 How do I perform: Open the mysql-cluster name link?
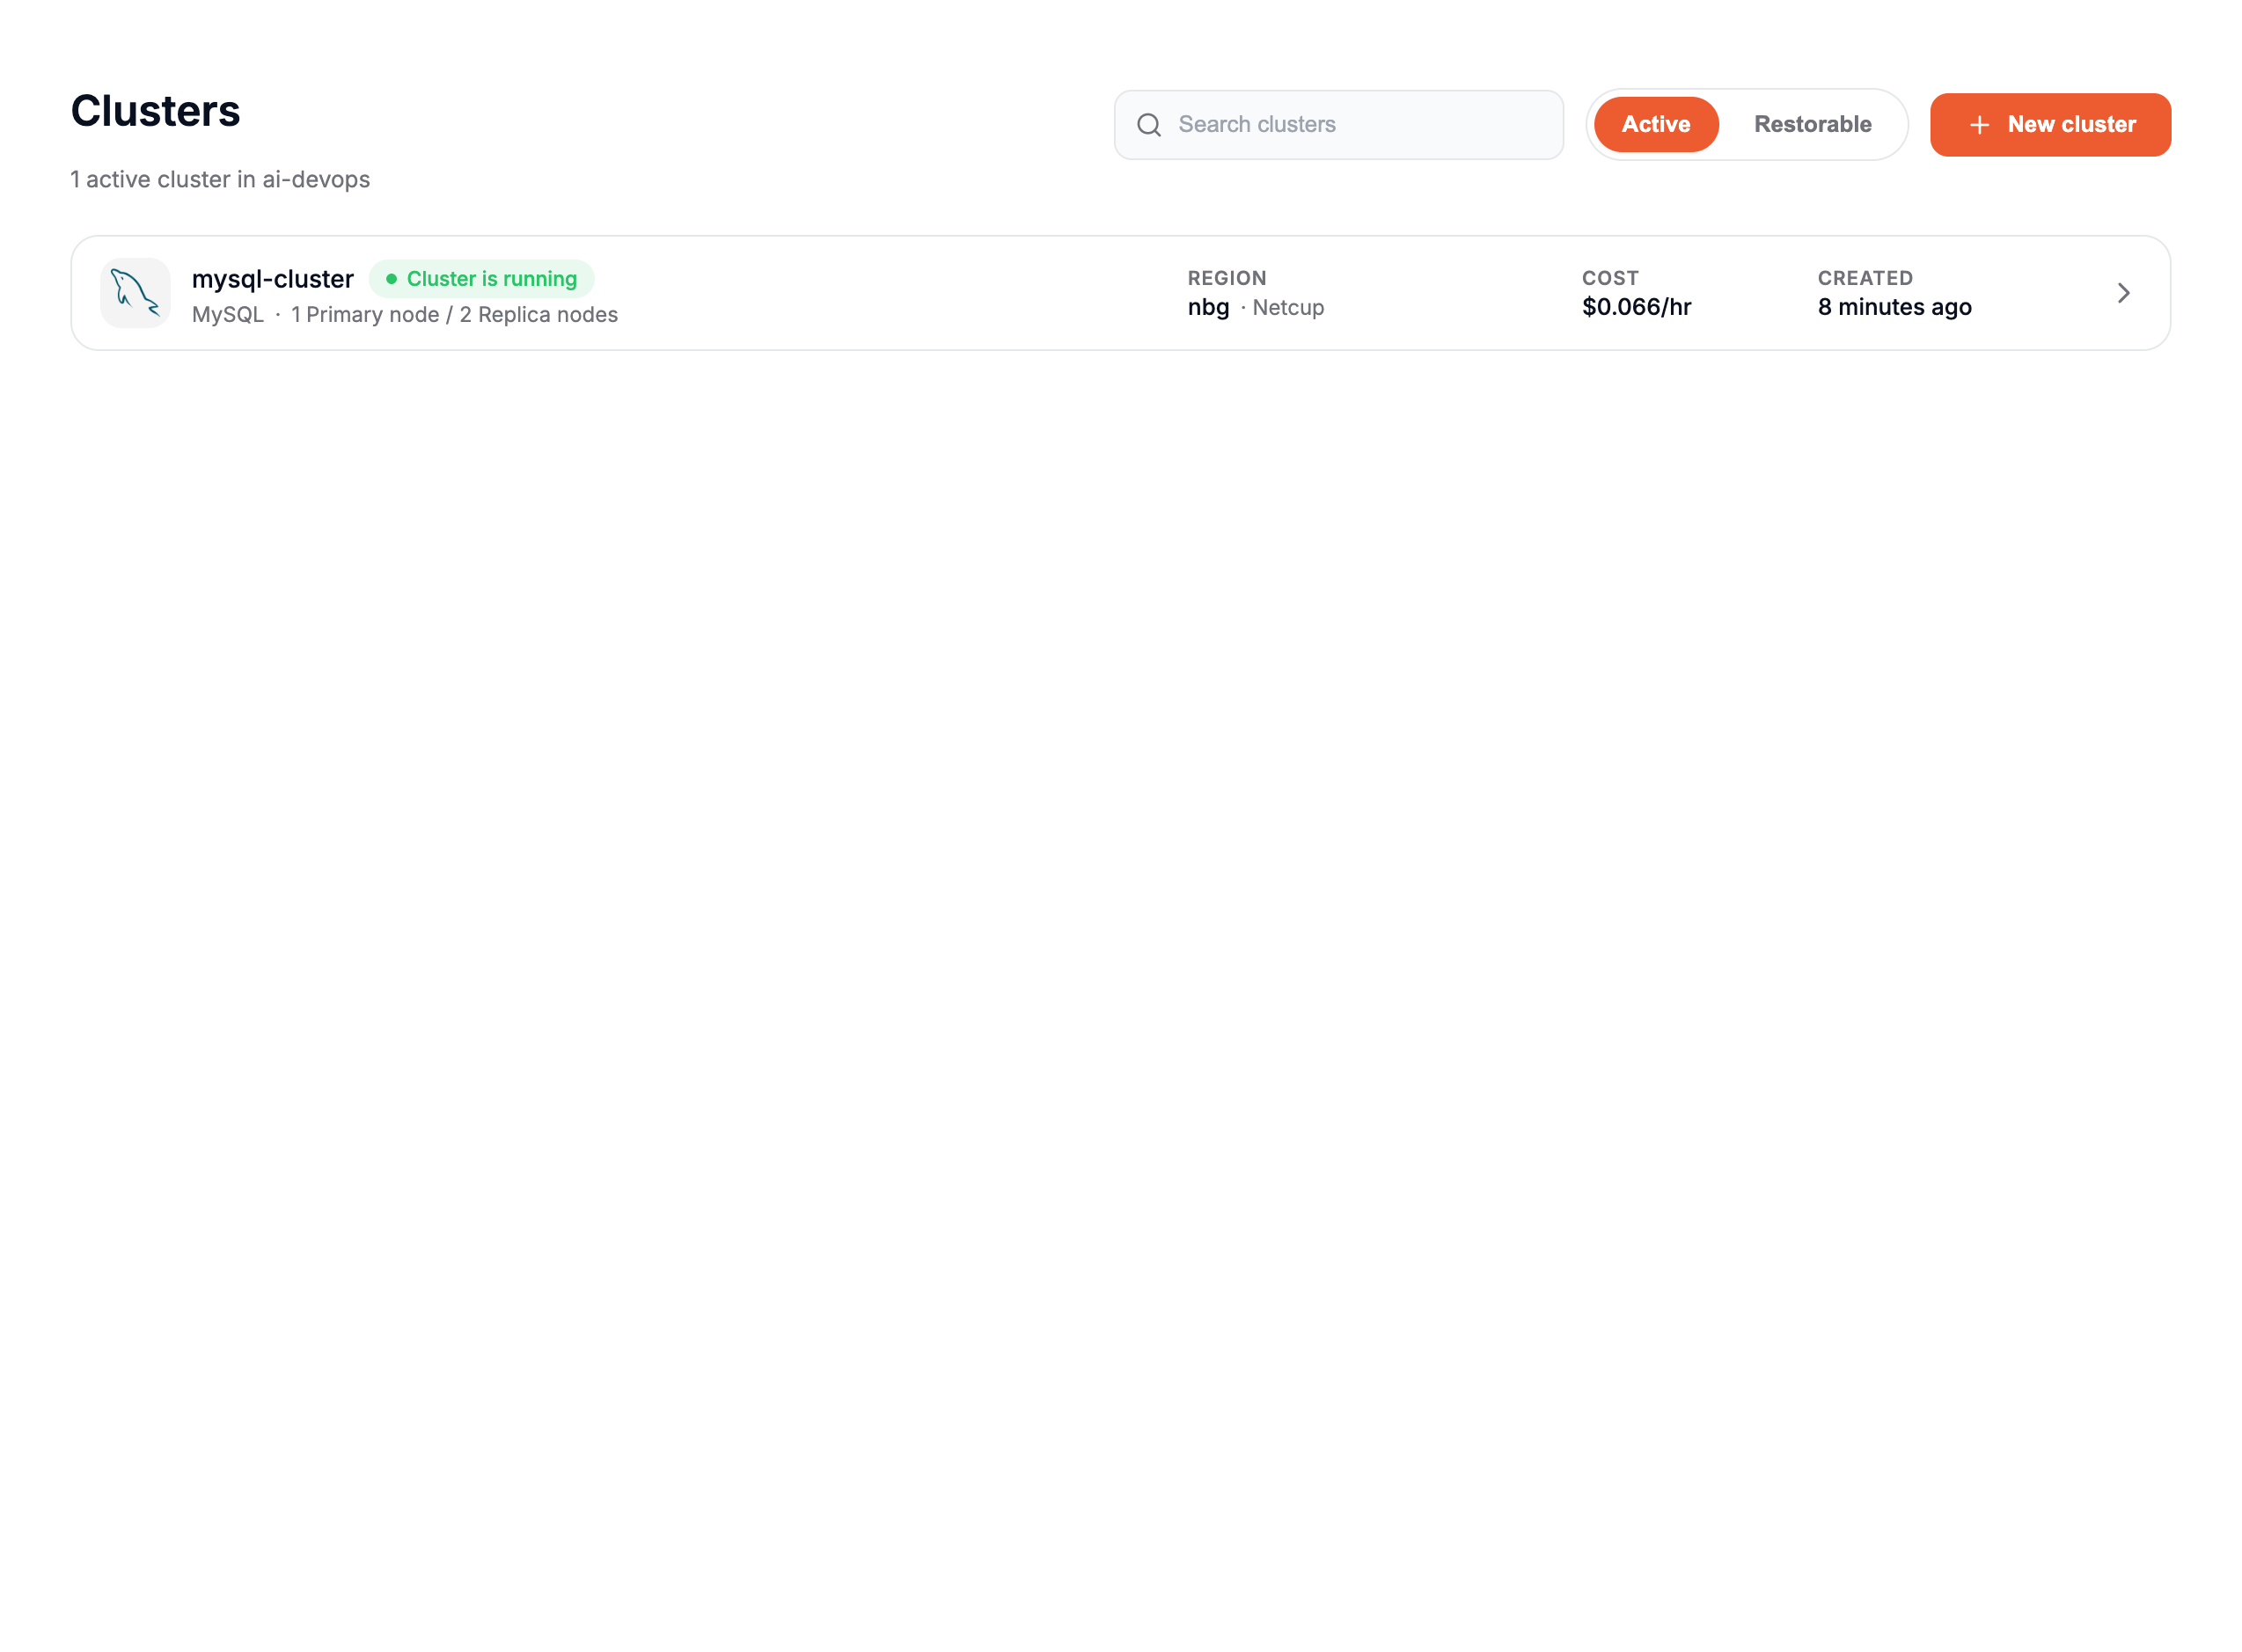(x=273, y=279)
